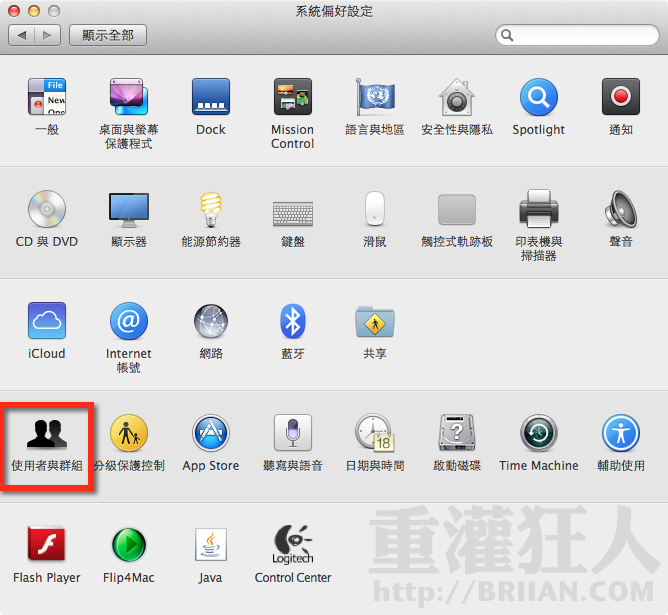The image size is (668, 615).
Task: Click the 顯示全部 button
Action: (x=108, y=35)
